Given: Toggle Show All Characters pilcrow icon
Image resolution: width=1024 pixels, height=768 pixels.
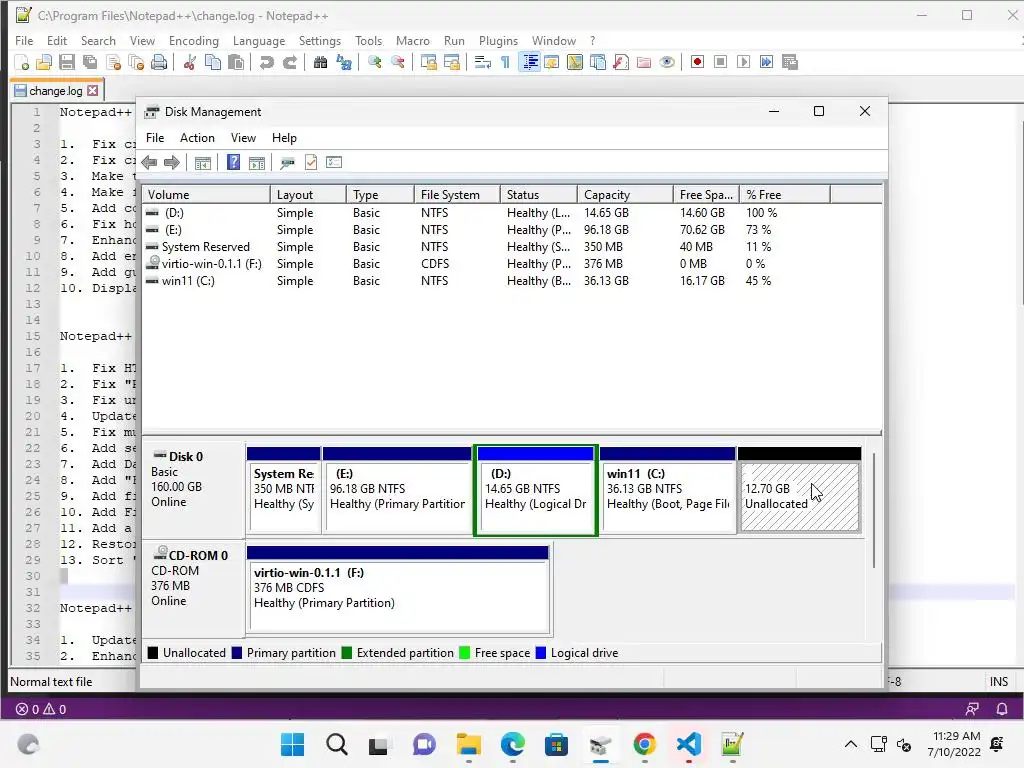Looking at the screenshot, I should (x=505, y=63).
